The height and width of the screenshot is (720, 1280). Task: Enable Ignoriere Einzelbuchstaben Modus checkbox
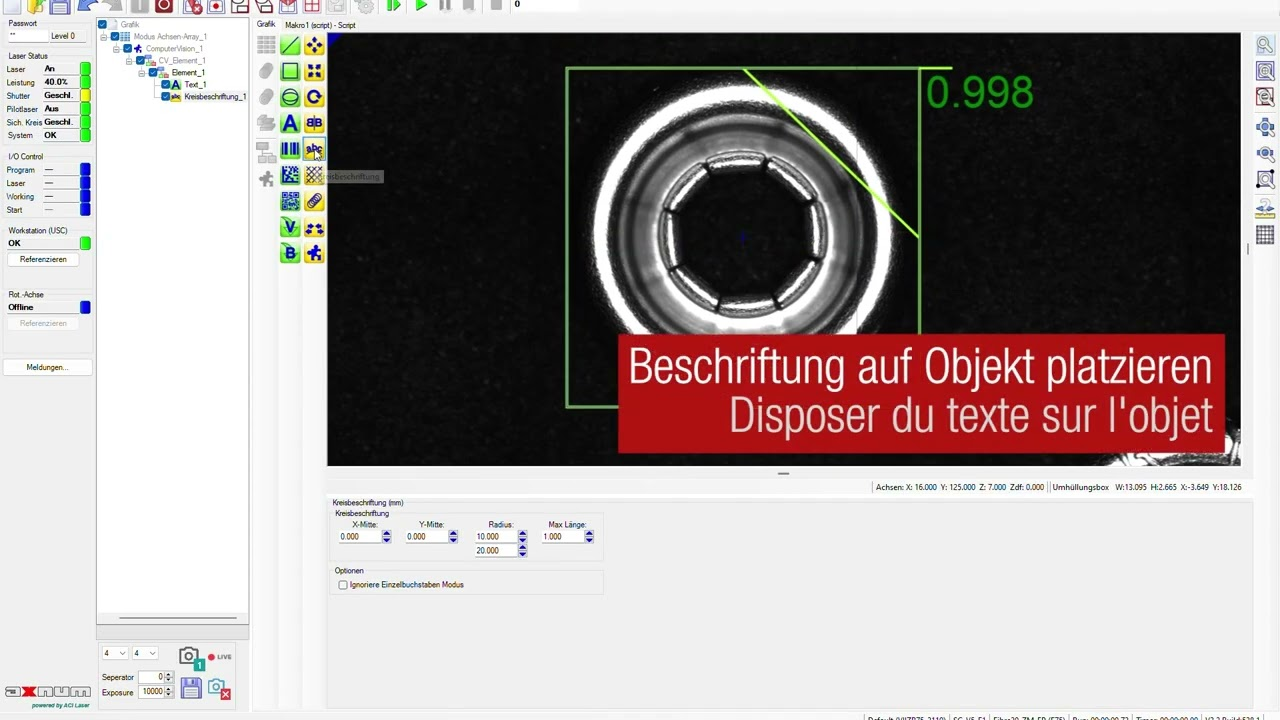point(343,585)
